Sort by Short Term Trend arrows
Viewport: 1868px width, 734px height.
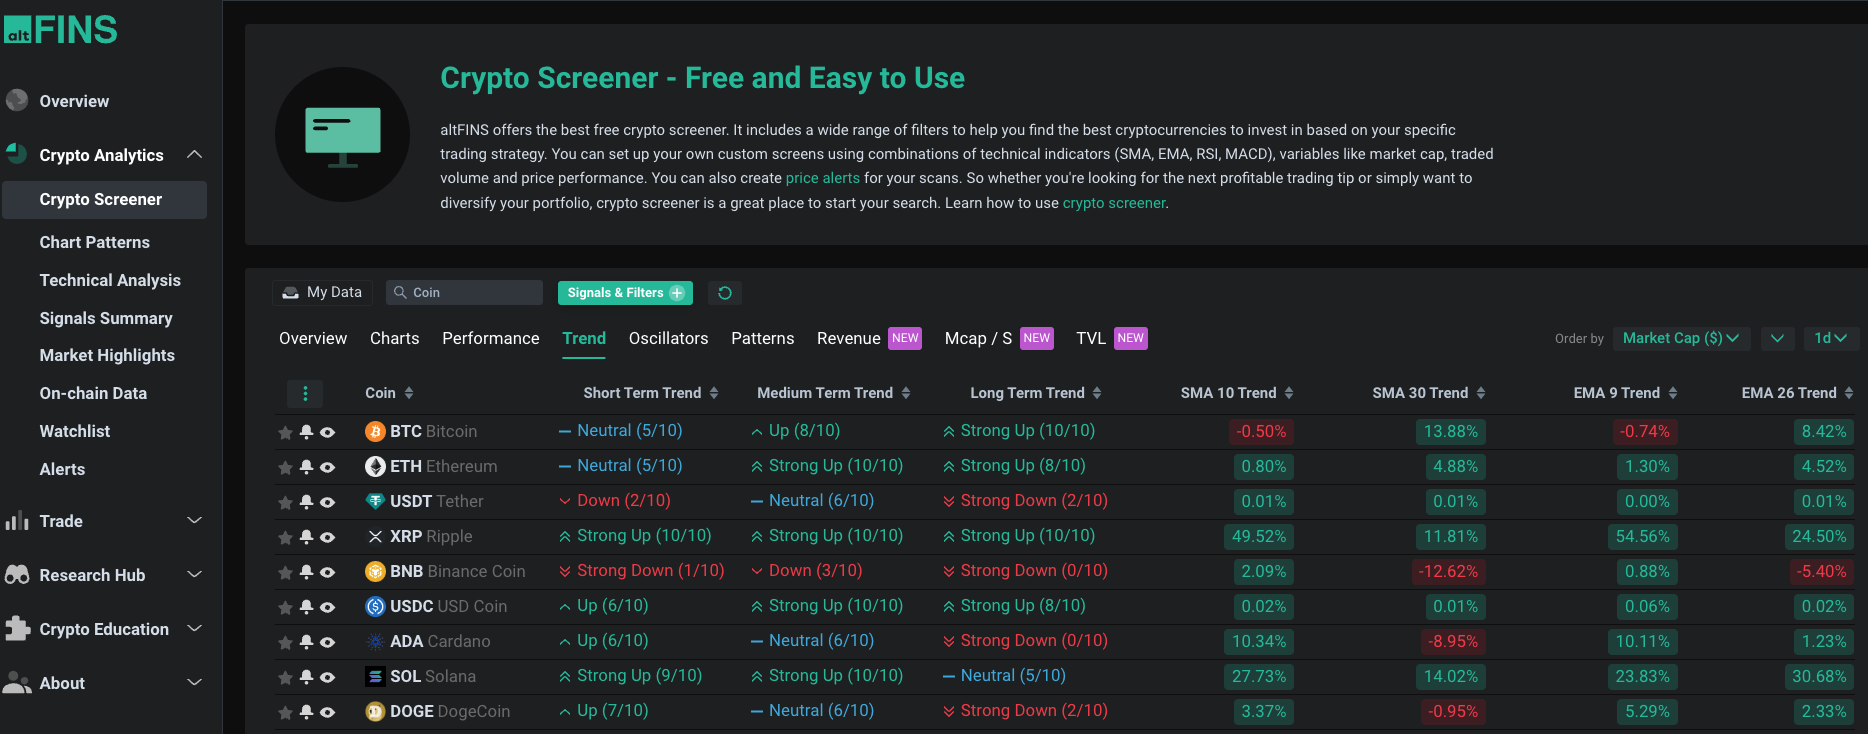tap(714, 393)
